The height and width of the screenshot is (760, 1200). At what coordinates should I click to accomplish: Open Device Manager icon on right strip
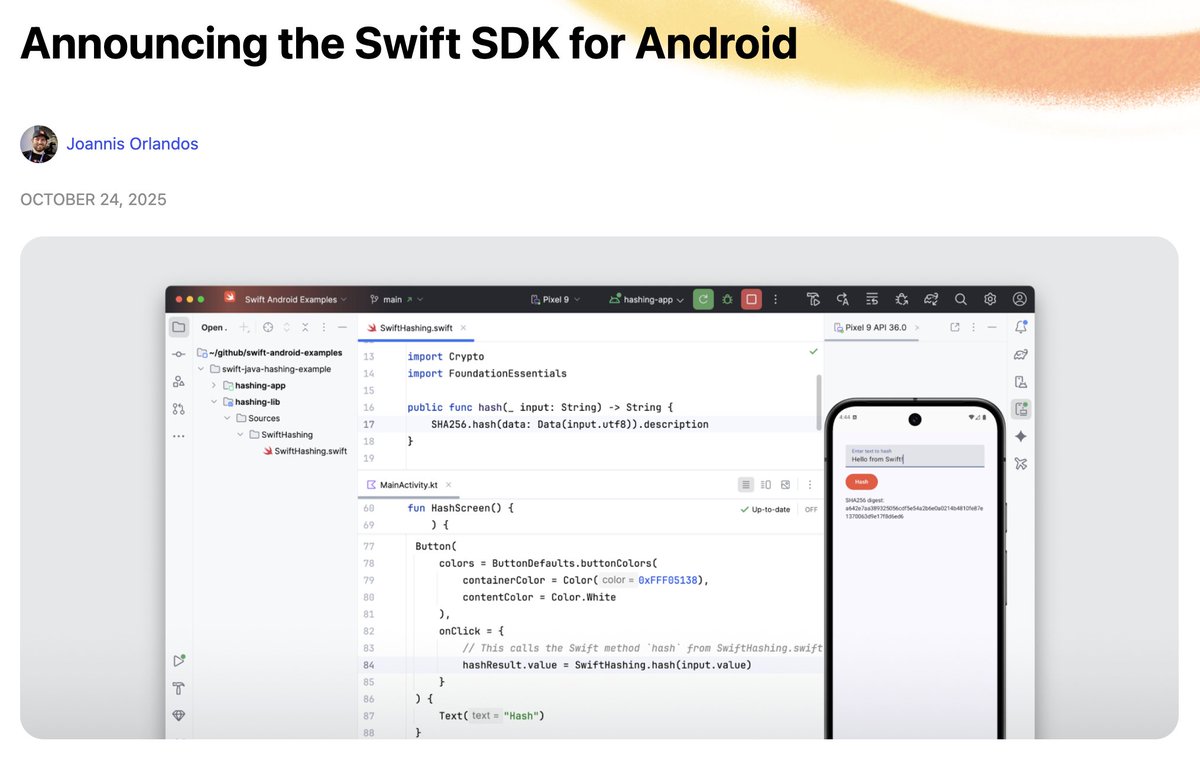click(1021, 381)
